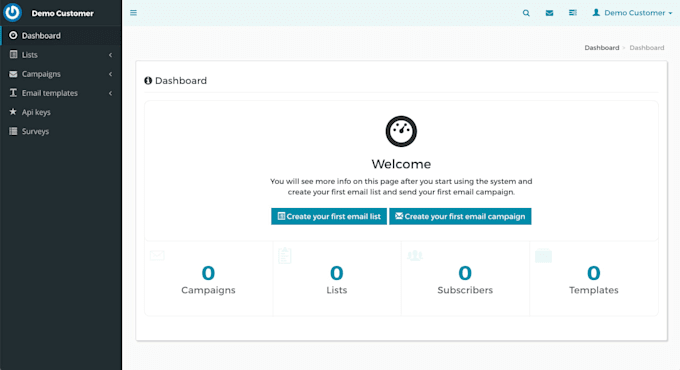Click the user avatar icon beside Demo Customer
Screen dimensions: 680x370
(x=596, y=13)
